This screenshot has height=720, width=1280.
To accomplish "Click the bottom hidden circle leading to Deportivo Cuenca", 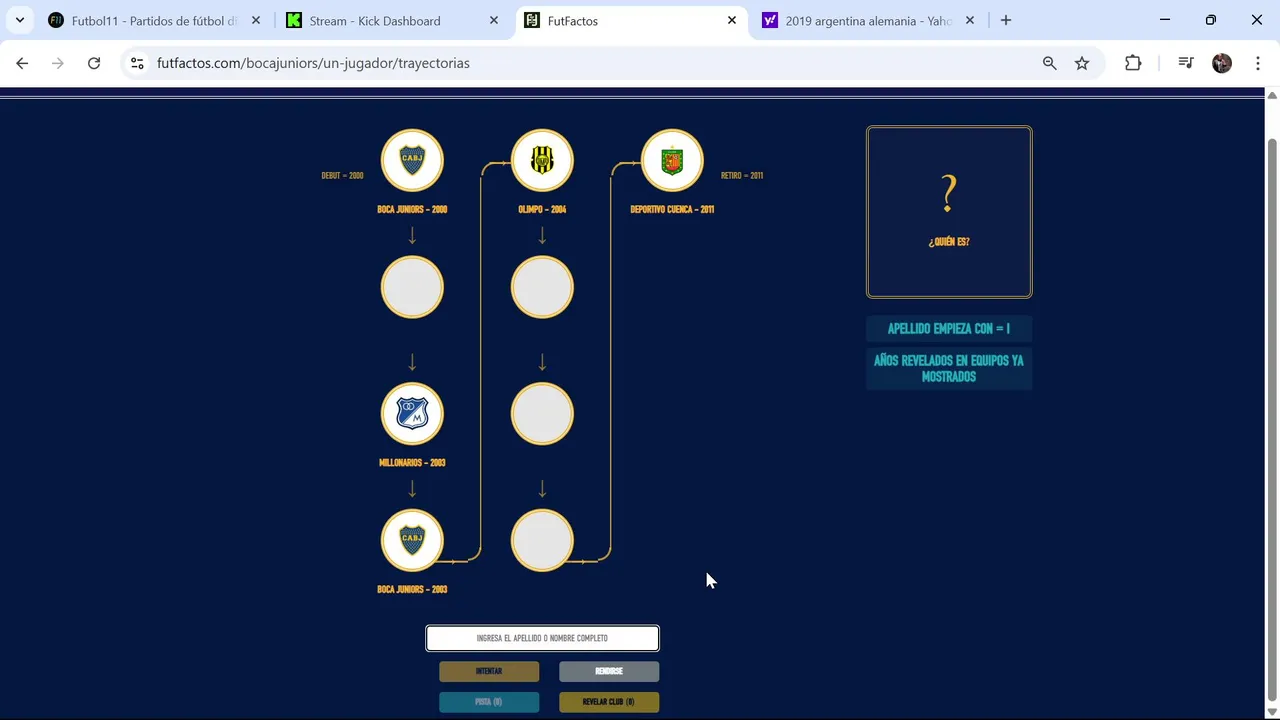I will tap(542, 540).
